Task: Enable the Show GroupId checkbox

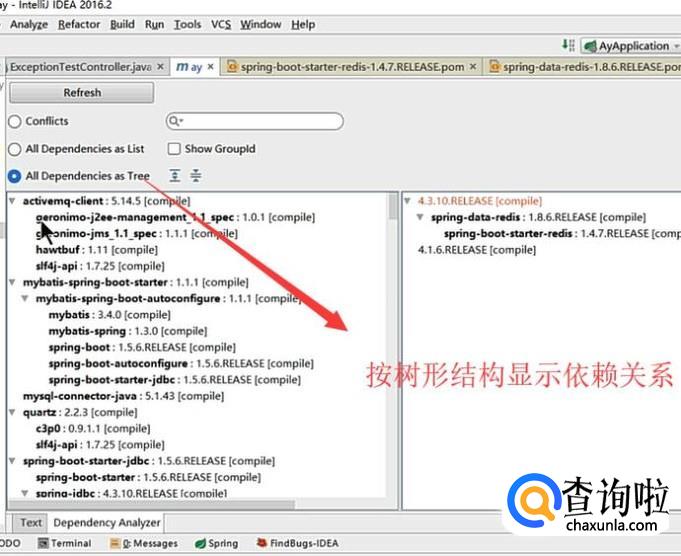Action: pos(174,149)
